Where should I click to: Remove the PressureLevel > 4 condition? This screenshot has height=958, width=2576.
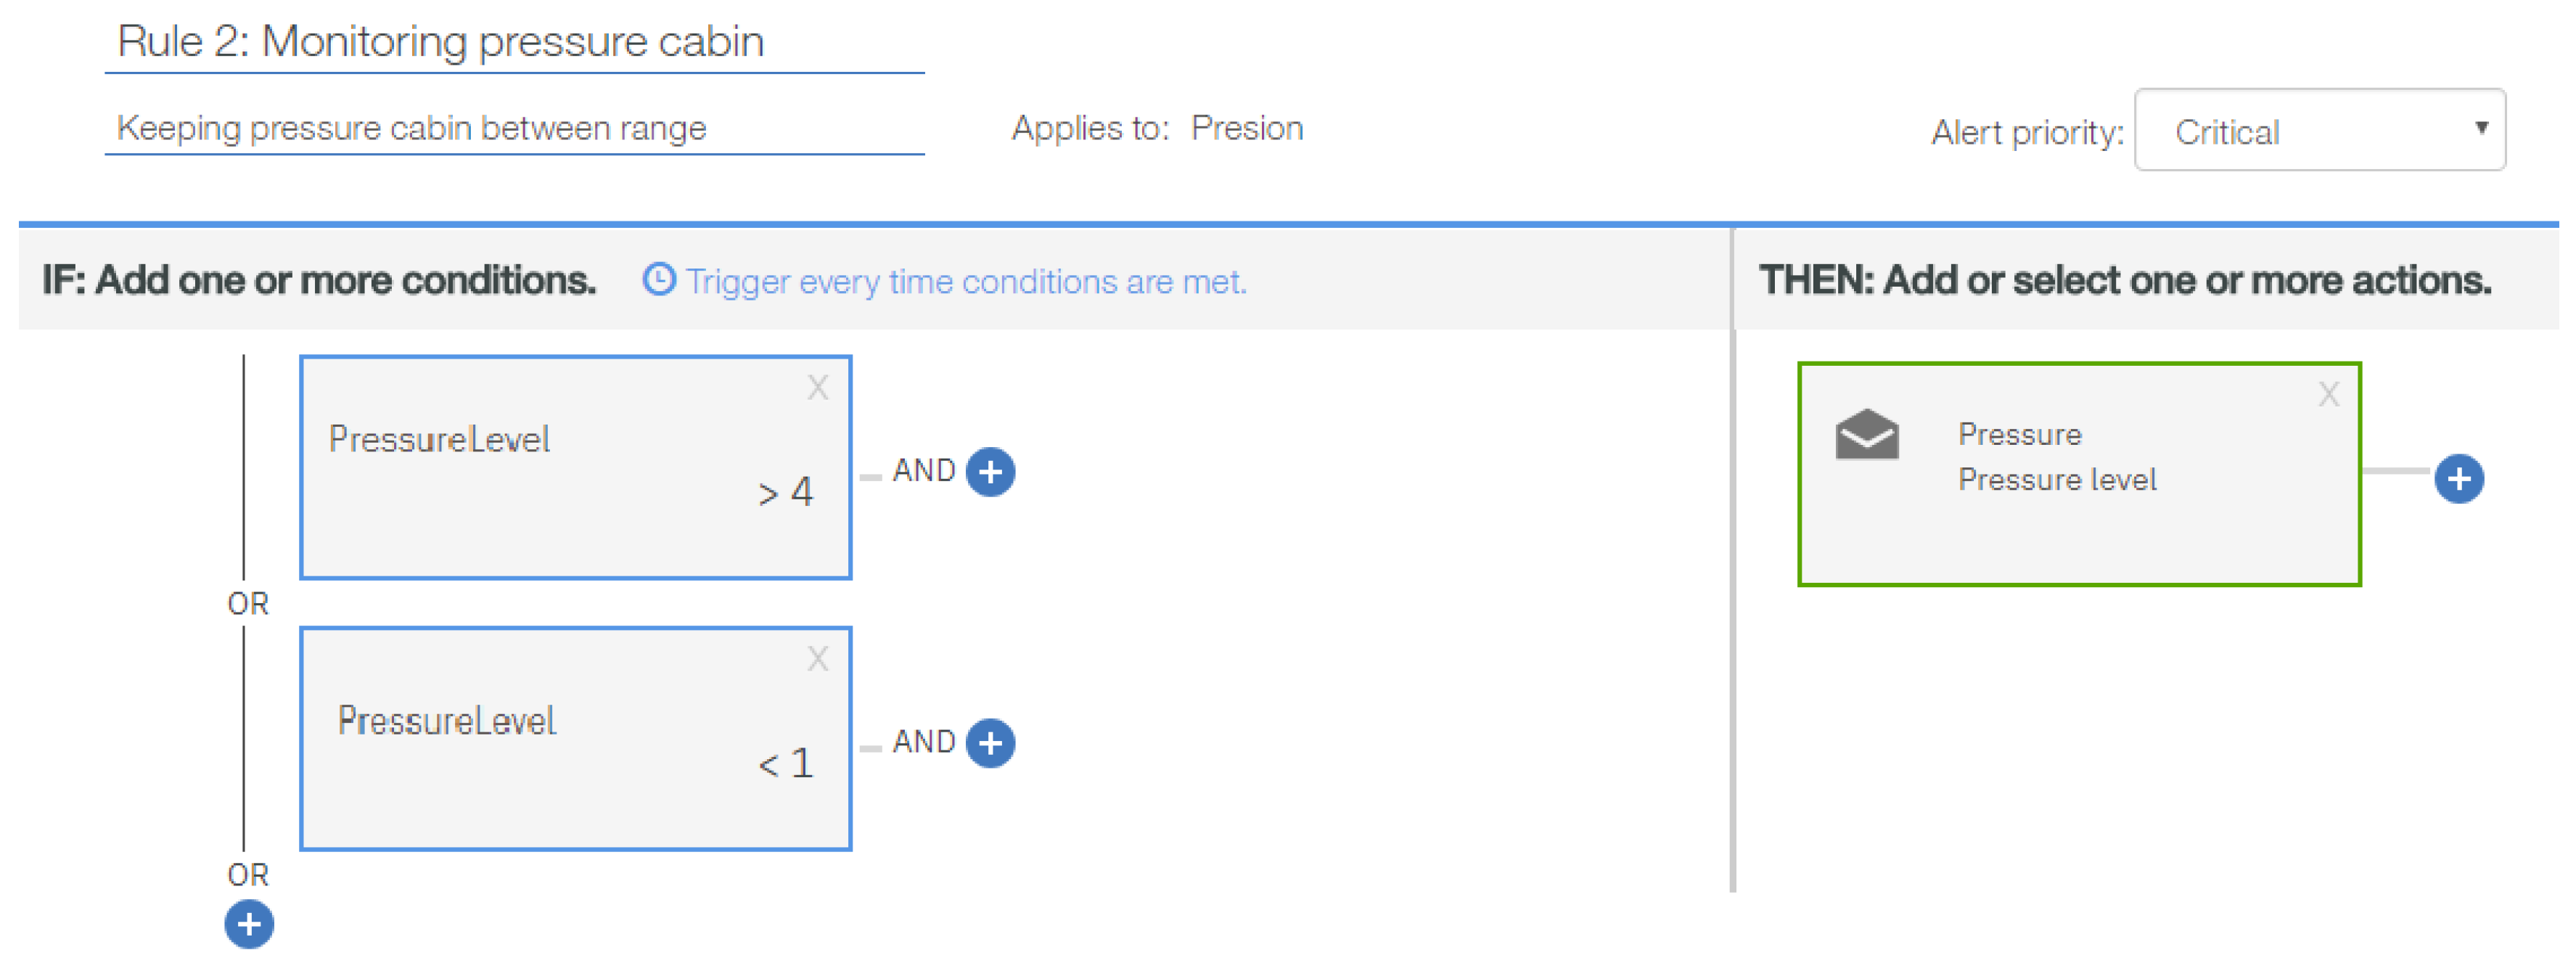pyautogui.click(x=817, y=388)
